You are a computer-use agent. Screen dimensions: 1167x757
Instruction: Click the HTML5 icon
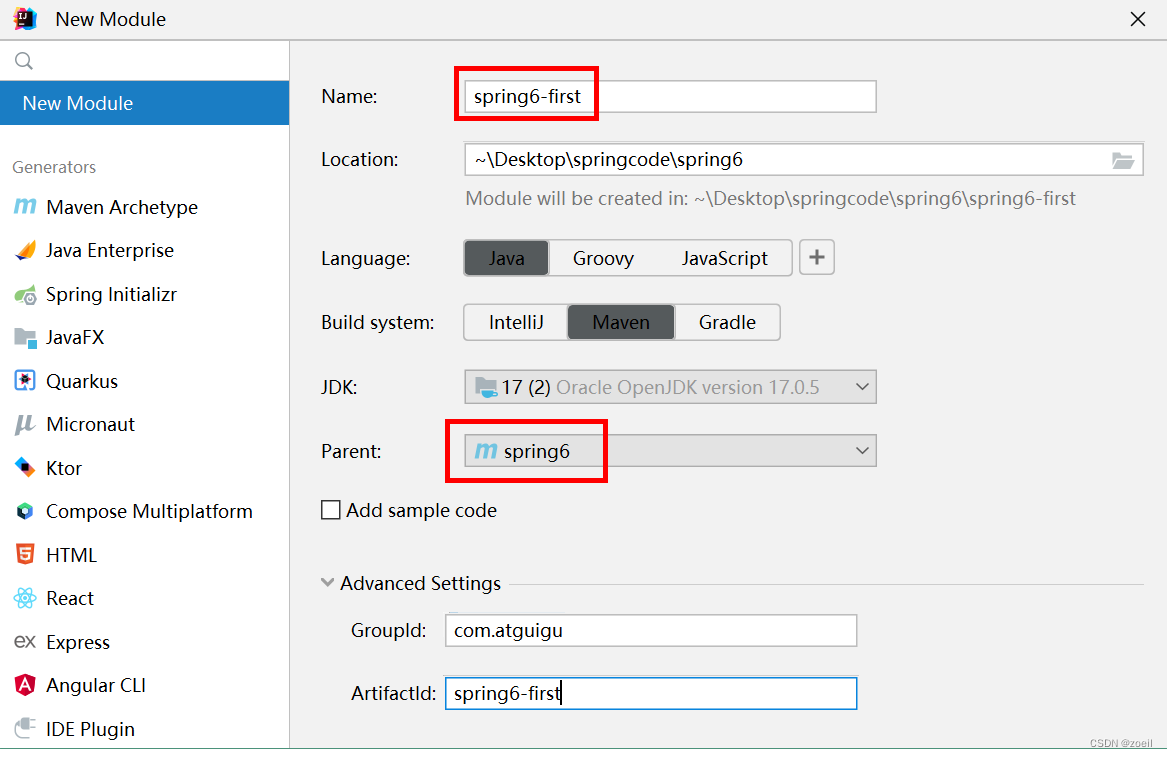coord(25,555)
